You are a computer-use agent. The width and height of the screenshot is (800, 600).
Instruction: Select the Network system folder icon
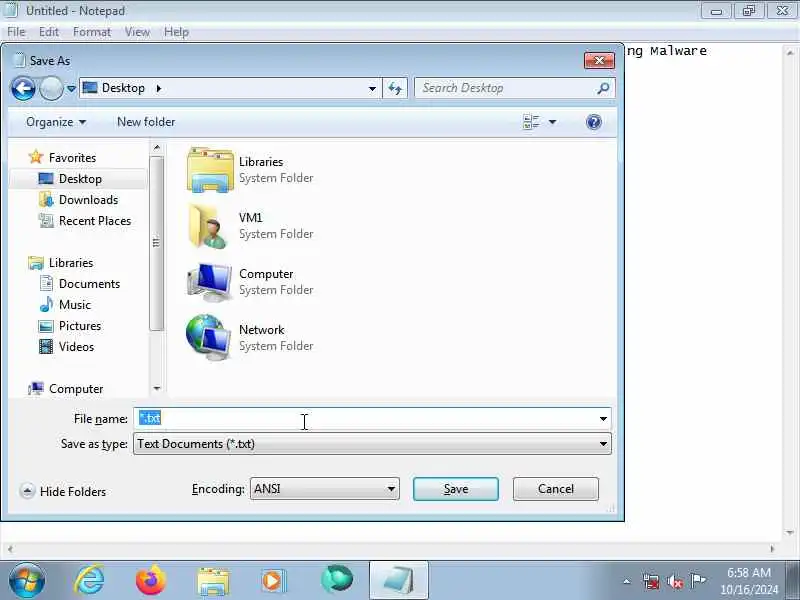pyautogui.click(x=208, y=338)
